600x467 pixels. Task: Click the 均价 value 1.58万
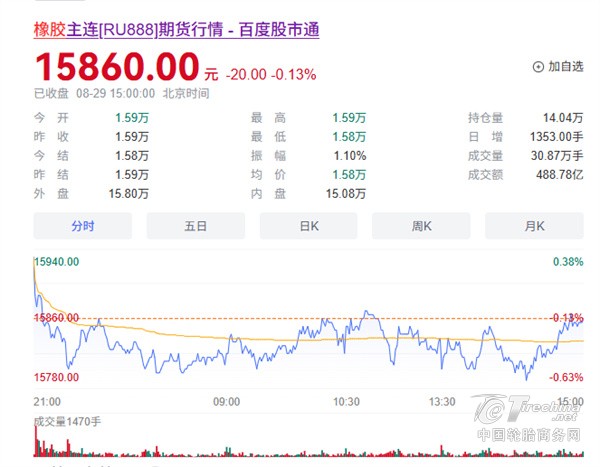click(349, 175)
